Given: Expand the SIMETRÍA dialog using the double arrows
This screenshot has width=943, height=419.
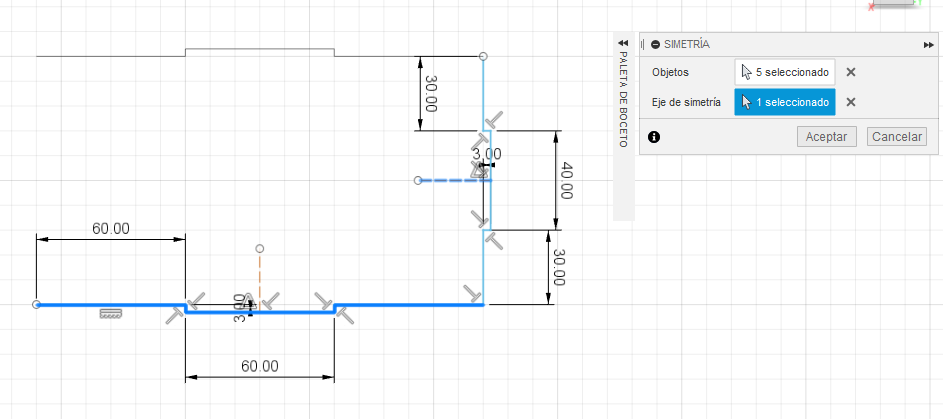Looking at the screenshot, I should pos(929,44).
